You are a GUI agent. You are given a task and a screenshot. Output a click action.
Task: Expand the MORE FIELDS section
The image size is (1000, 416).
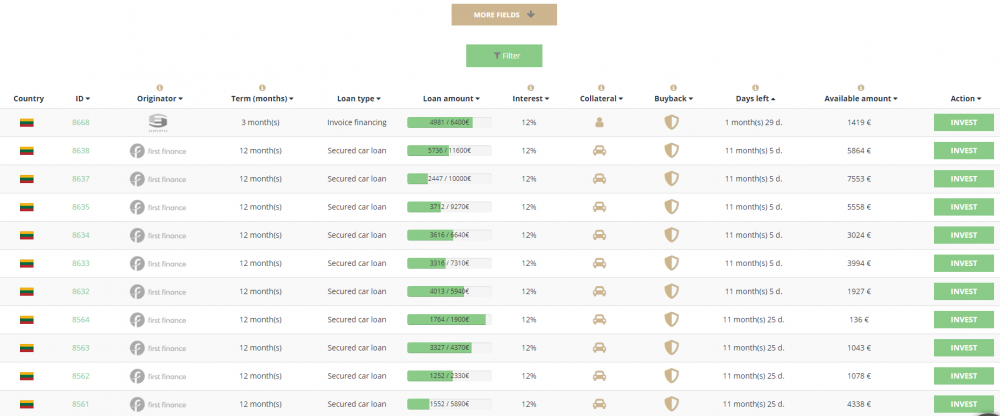pyautogui.click(x=504, y=15)
